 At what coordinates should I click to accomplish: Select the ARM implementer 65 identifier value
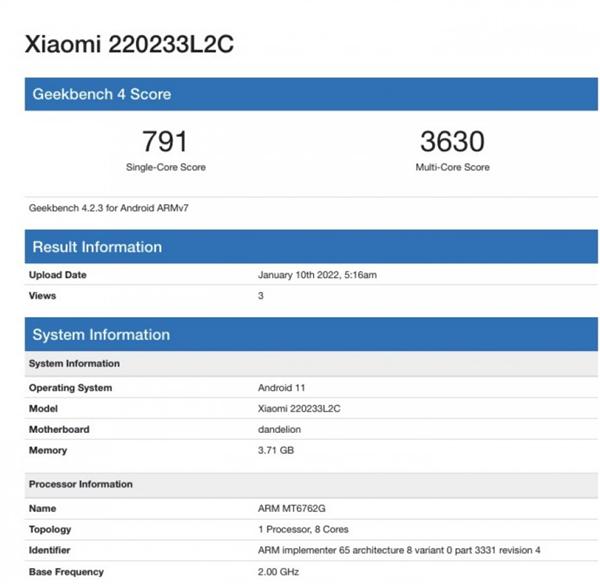click(x=399, y=550)
